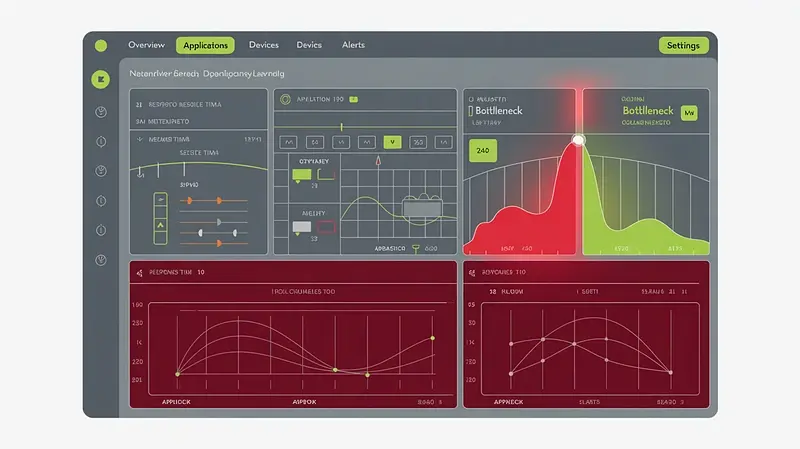Click the green 240 value badge
This screenshot has width=800, height=449.
pyautogui.click(x=484, y=151)
